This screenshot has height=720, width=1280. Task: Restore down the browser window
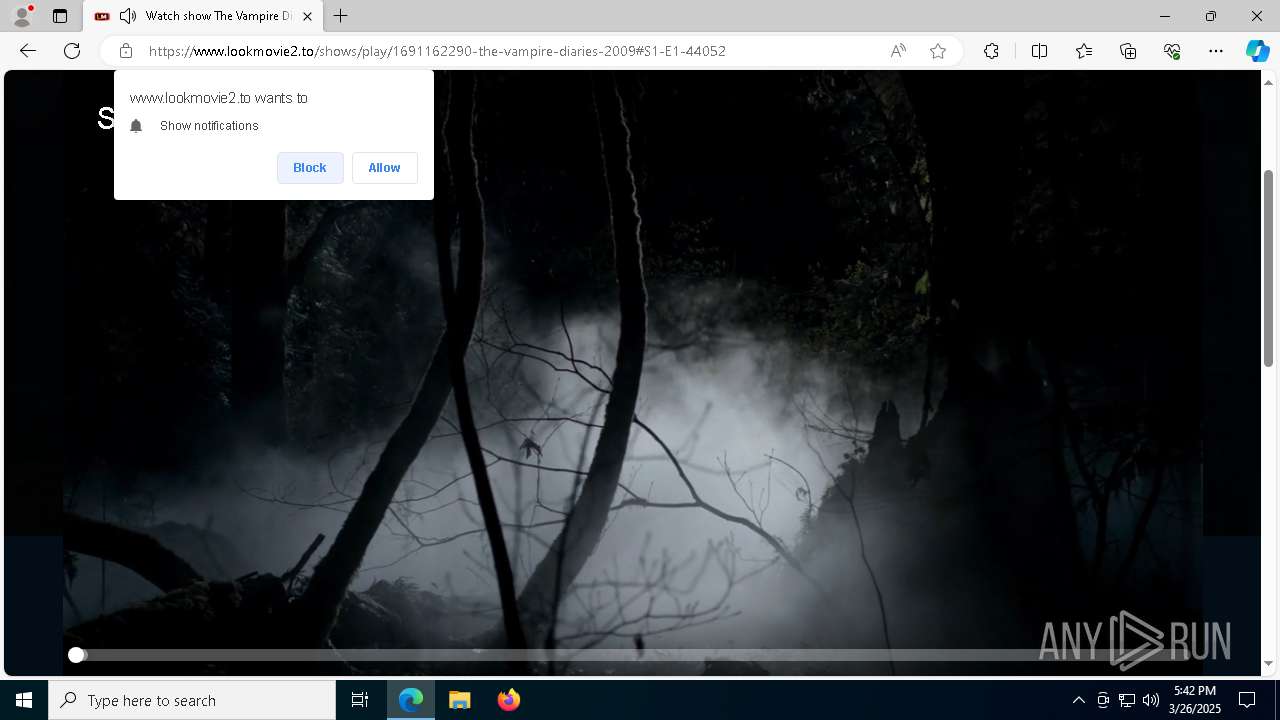[x=1211, y=16]
